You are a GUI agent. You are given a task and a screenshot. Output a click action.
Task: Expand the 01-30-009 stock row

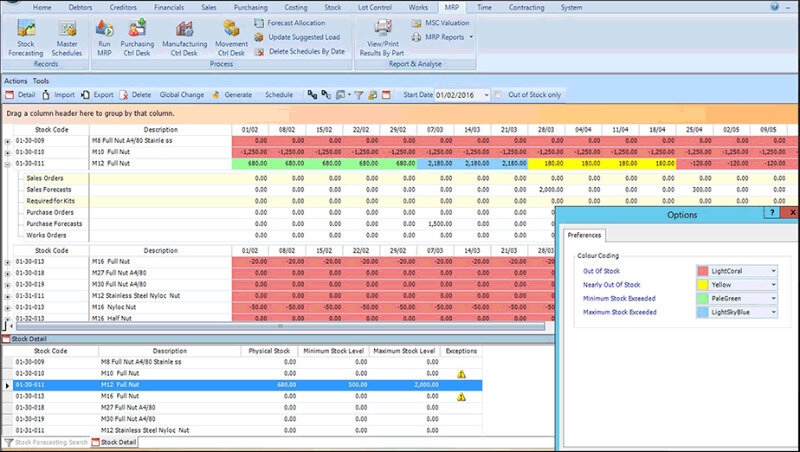click(x=7, y=141)
